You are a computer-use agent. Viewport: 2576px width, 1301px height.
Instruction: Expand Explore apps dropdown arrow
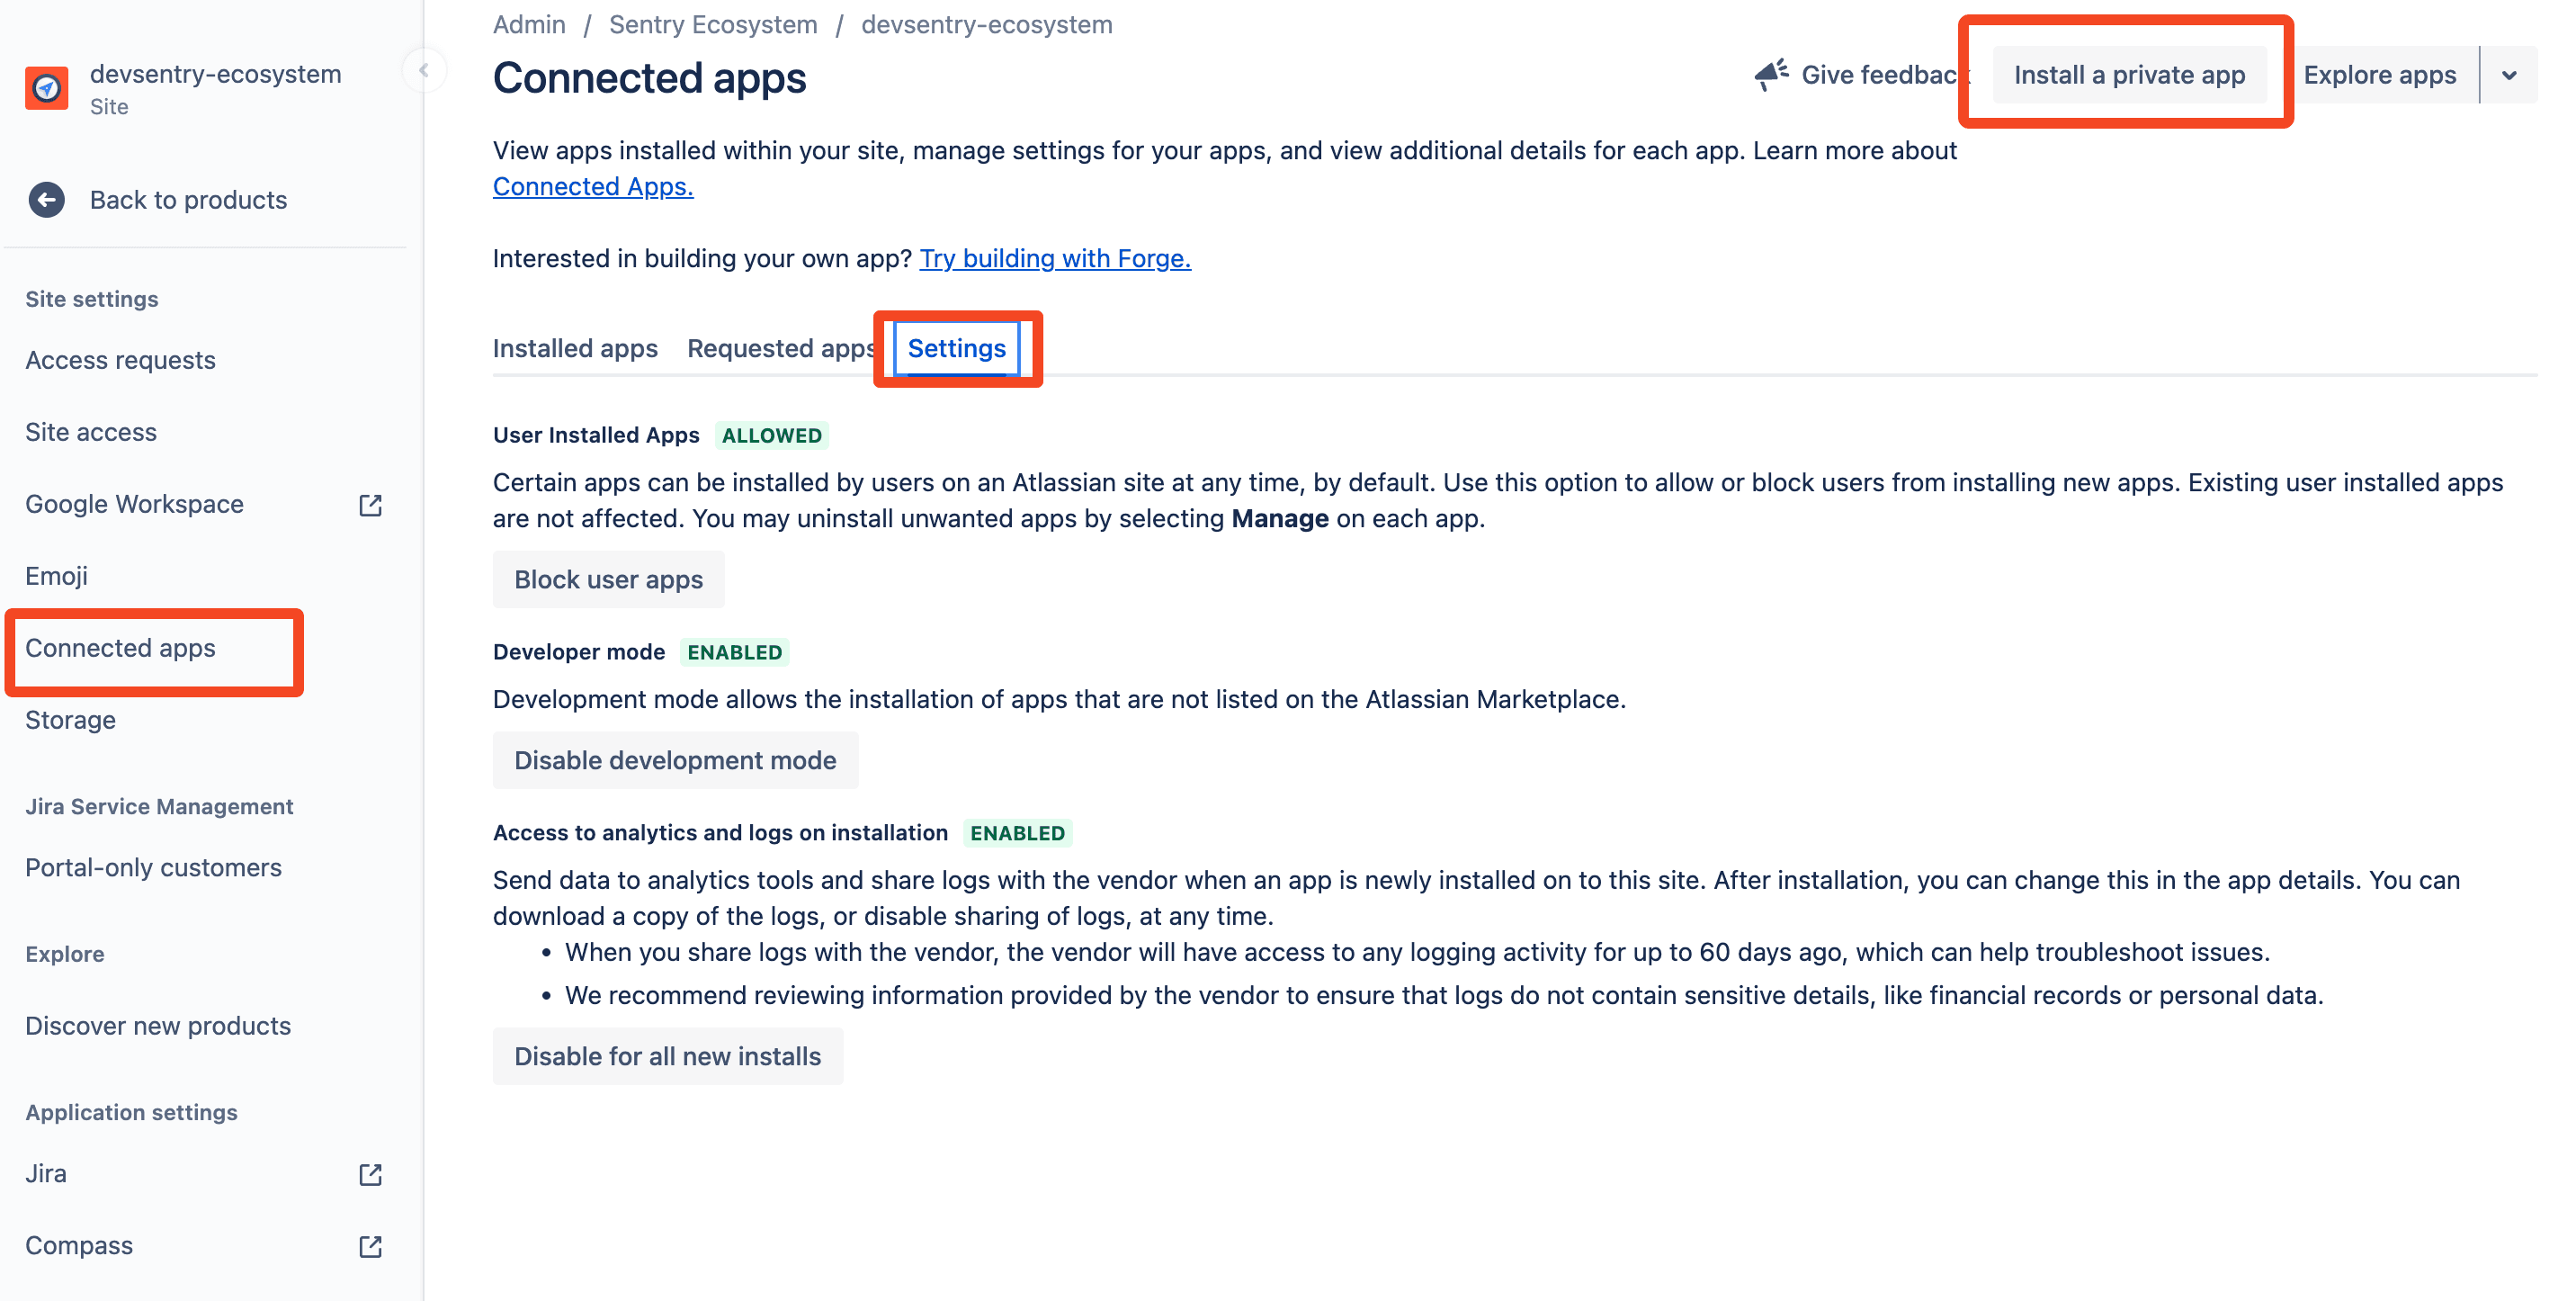(x=2508, y=75)
